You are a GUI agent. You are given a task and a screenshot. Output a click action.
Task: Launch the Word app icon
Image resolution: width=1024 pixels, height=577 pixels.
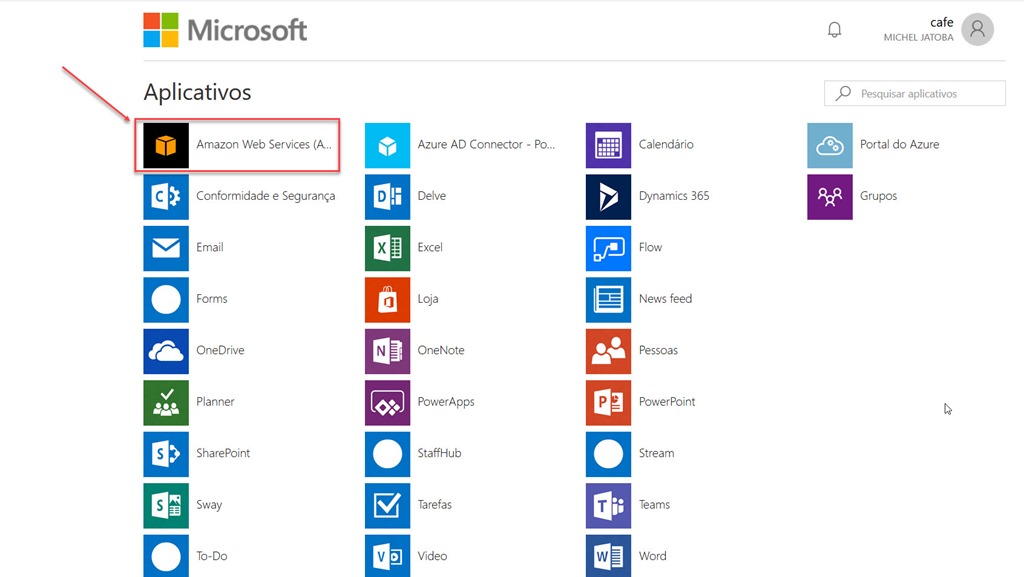[x=608, y=556]
